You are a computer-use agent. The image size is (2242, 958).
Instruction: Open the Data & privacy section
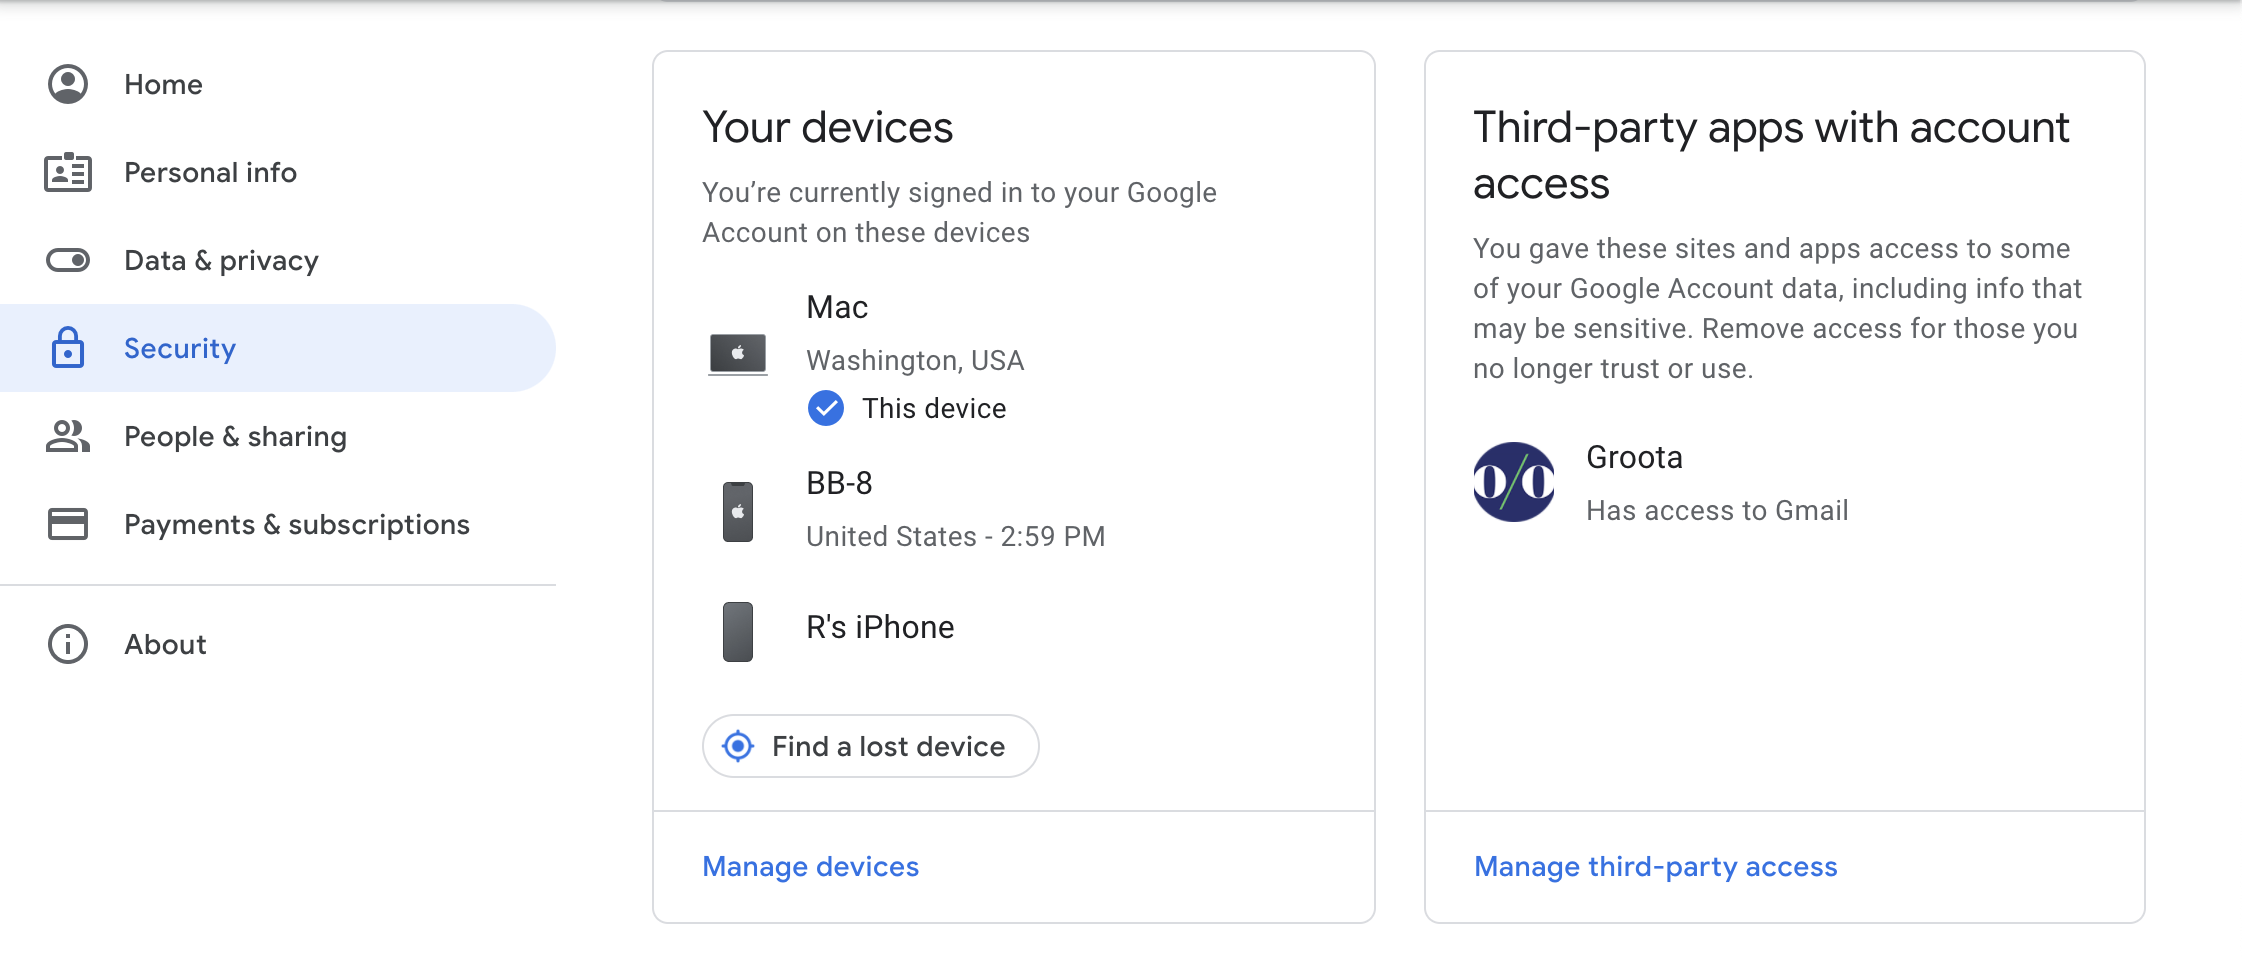coord(221,261)
